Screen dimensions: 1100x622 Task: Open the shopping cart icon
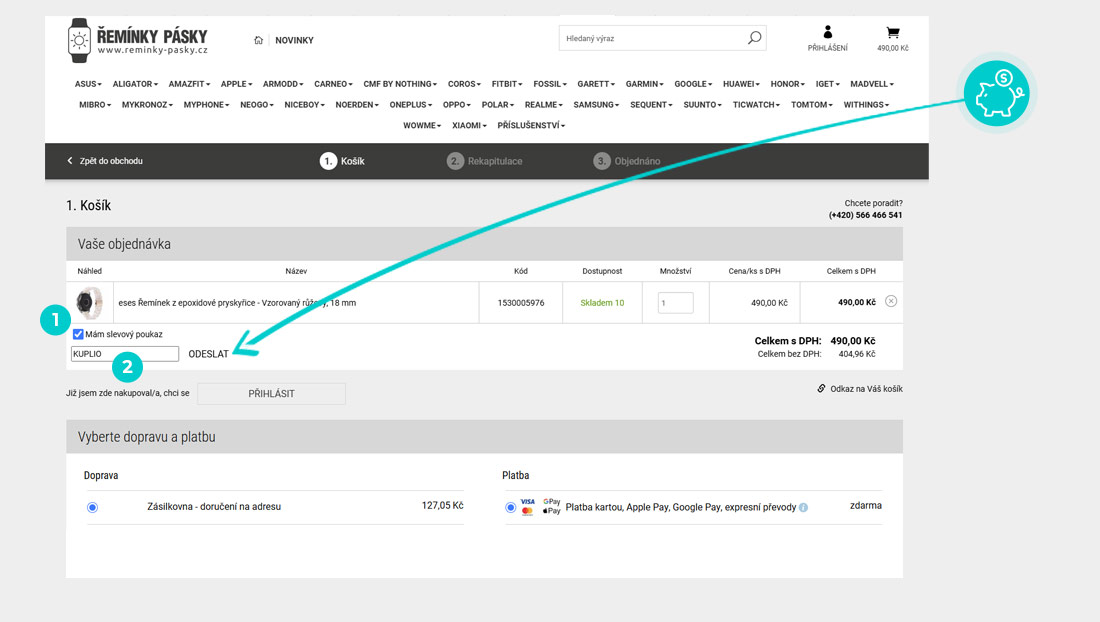click(892, 33)
